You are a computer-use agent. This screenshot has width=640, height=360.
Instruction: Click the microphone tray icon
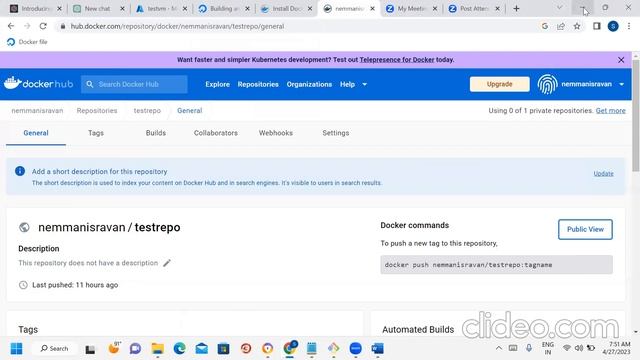tap(529, 348)
